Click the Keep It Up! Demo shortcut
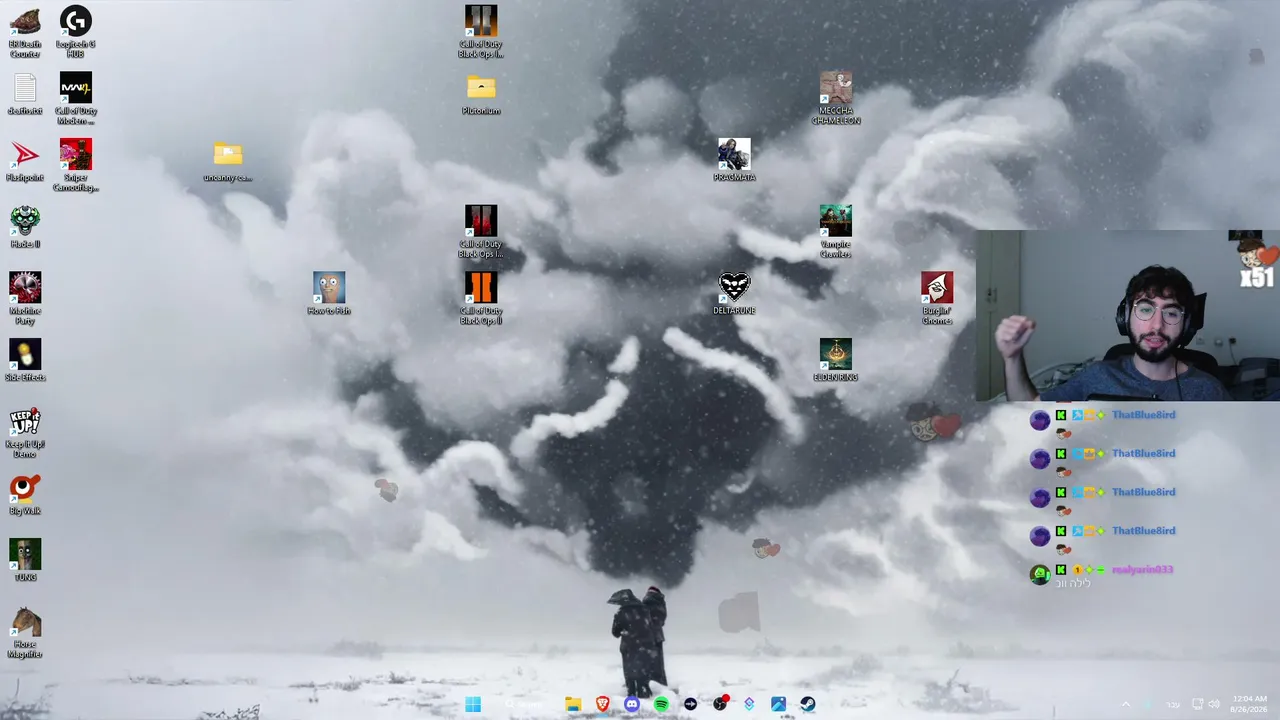This screenshot has width=1280, height=720. click(x=25, y=432)
